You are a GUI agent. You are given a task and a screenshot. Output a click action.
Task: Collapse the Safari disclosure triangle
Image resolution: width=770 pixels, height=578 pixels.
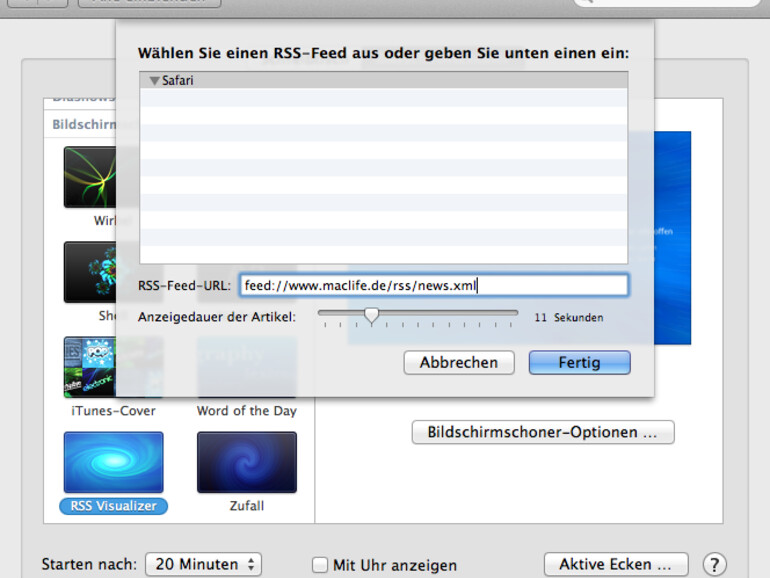coord(155,81)
